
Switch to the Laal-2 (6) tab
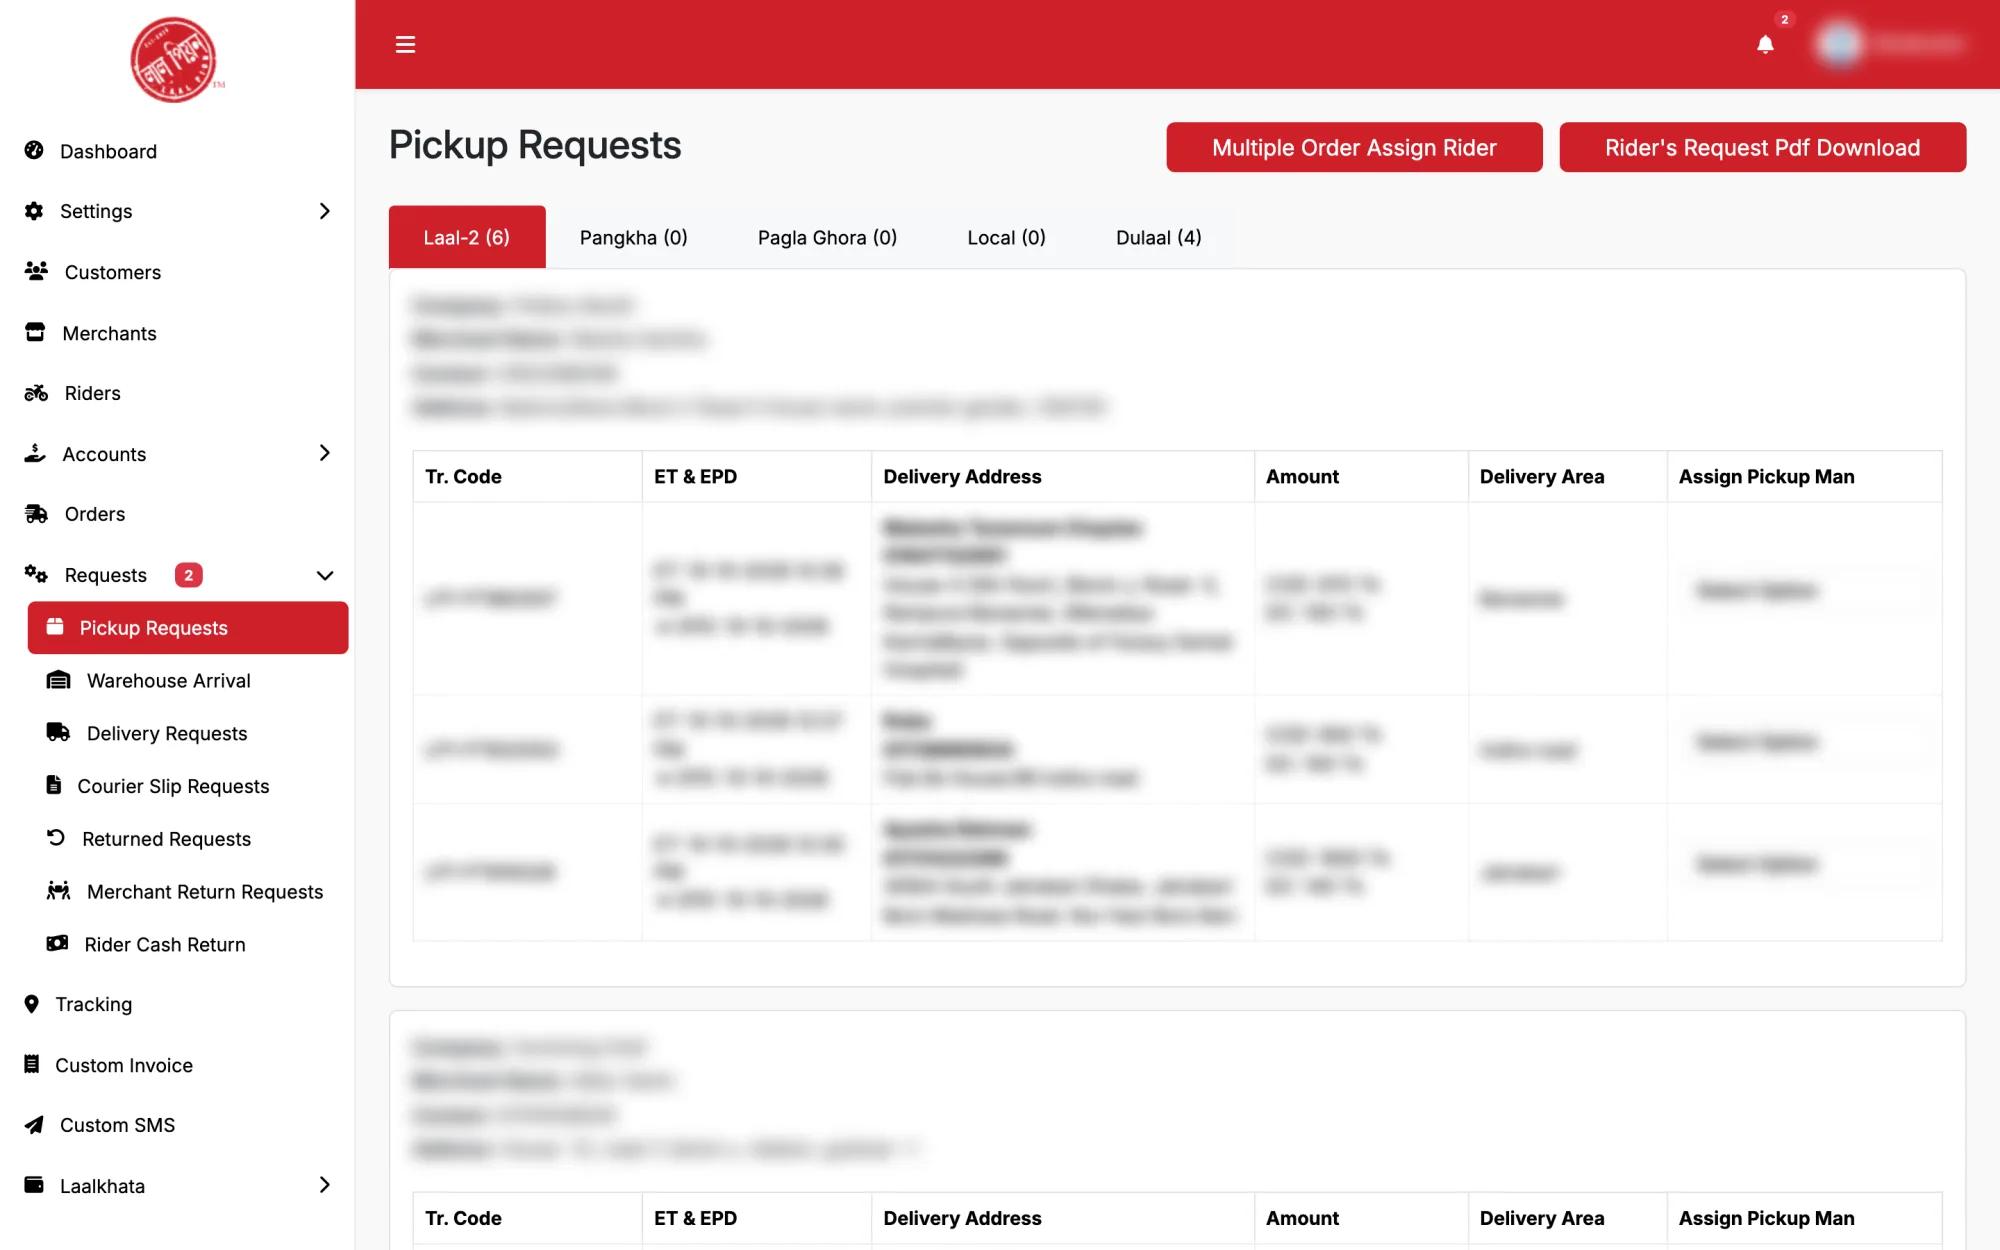467,237
